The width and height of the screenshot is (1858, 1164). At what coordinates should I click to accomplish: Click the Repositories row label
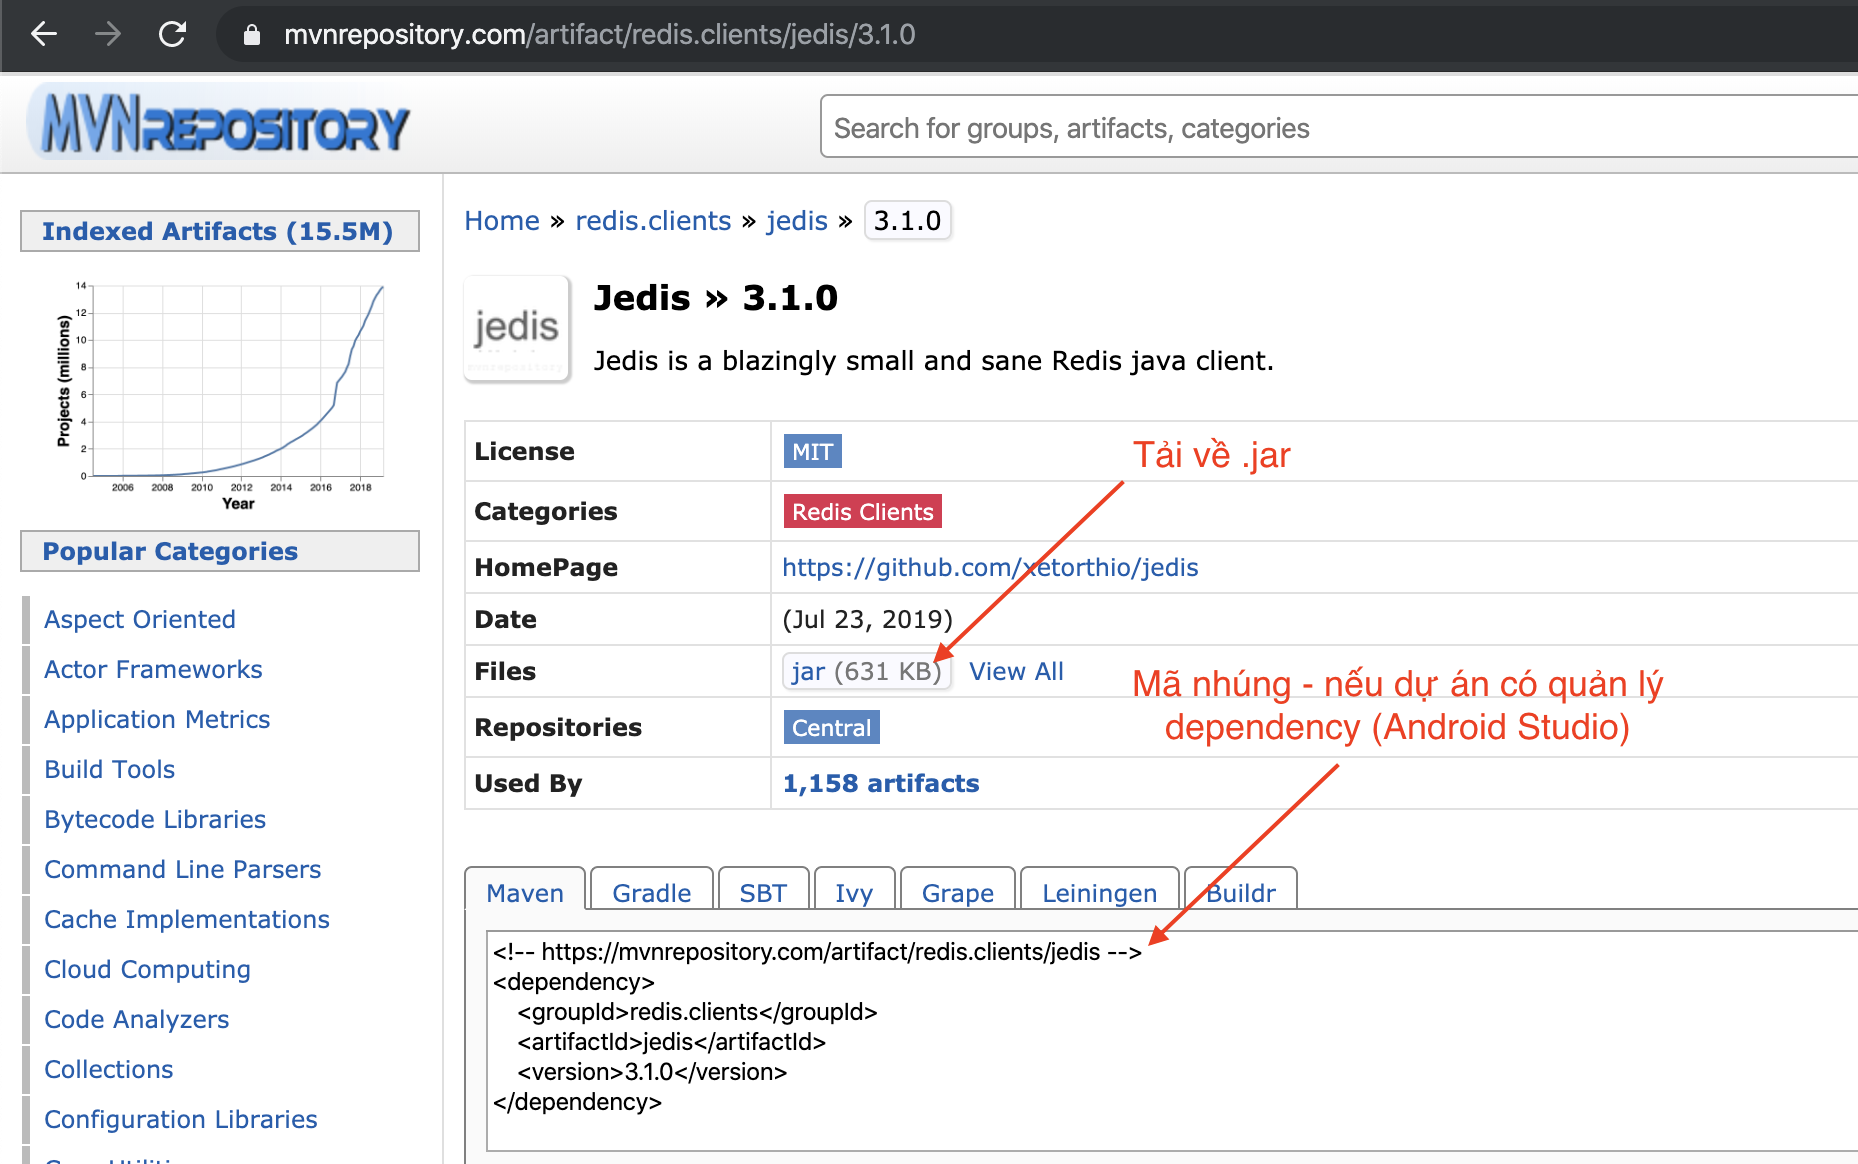pos(558,728)
